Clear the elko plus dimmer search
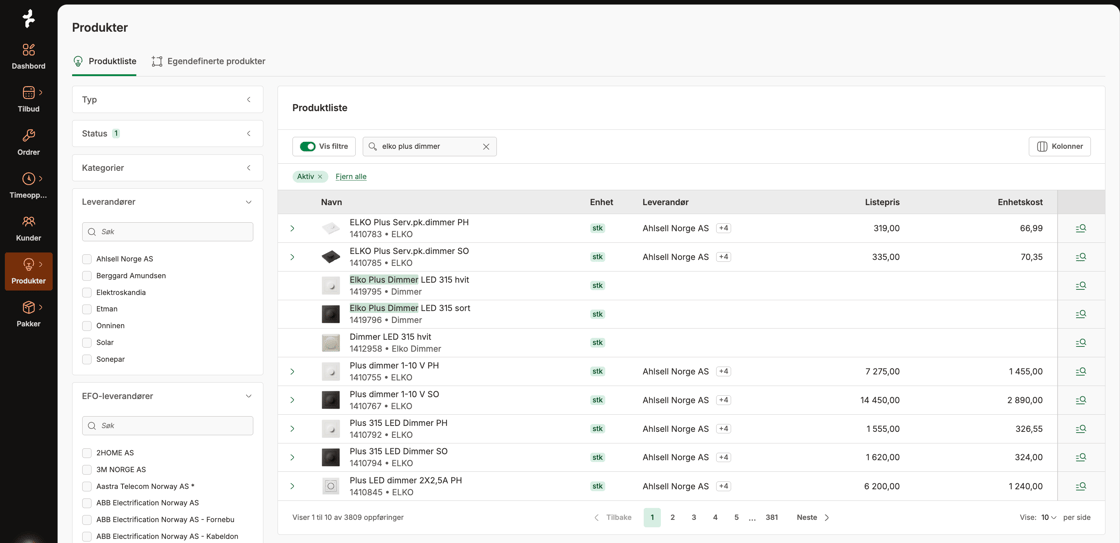This screenshot has height=543, width=1120. coord(486,146)
